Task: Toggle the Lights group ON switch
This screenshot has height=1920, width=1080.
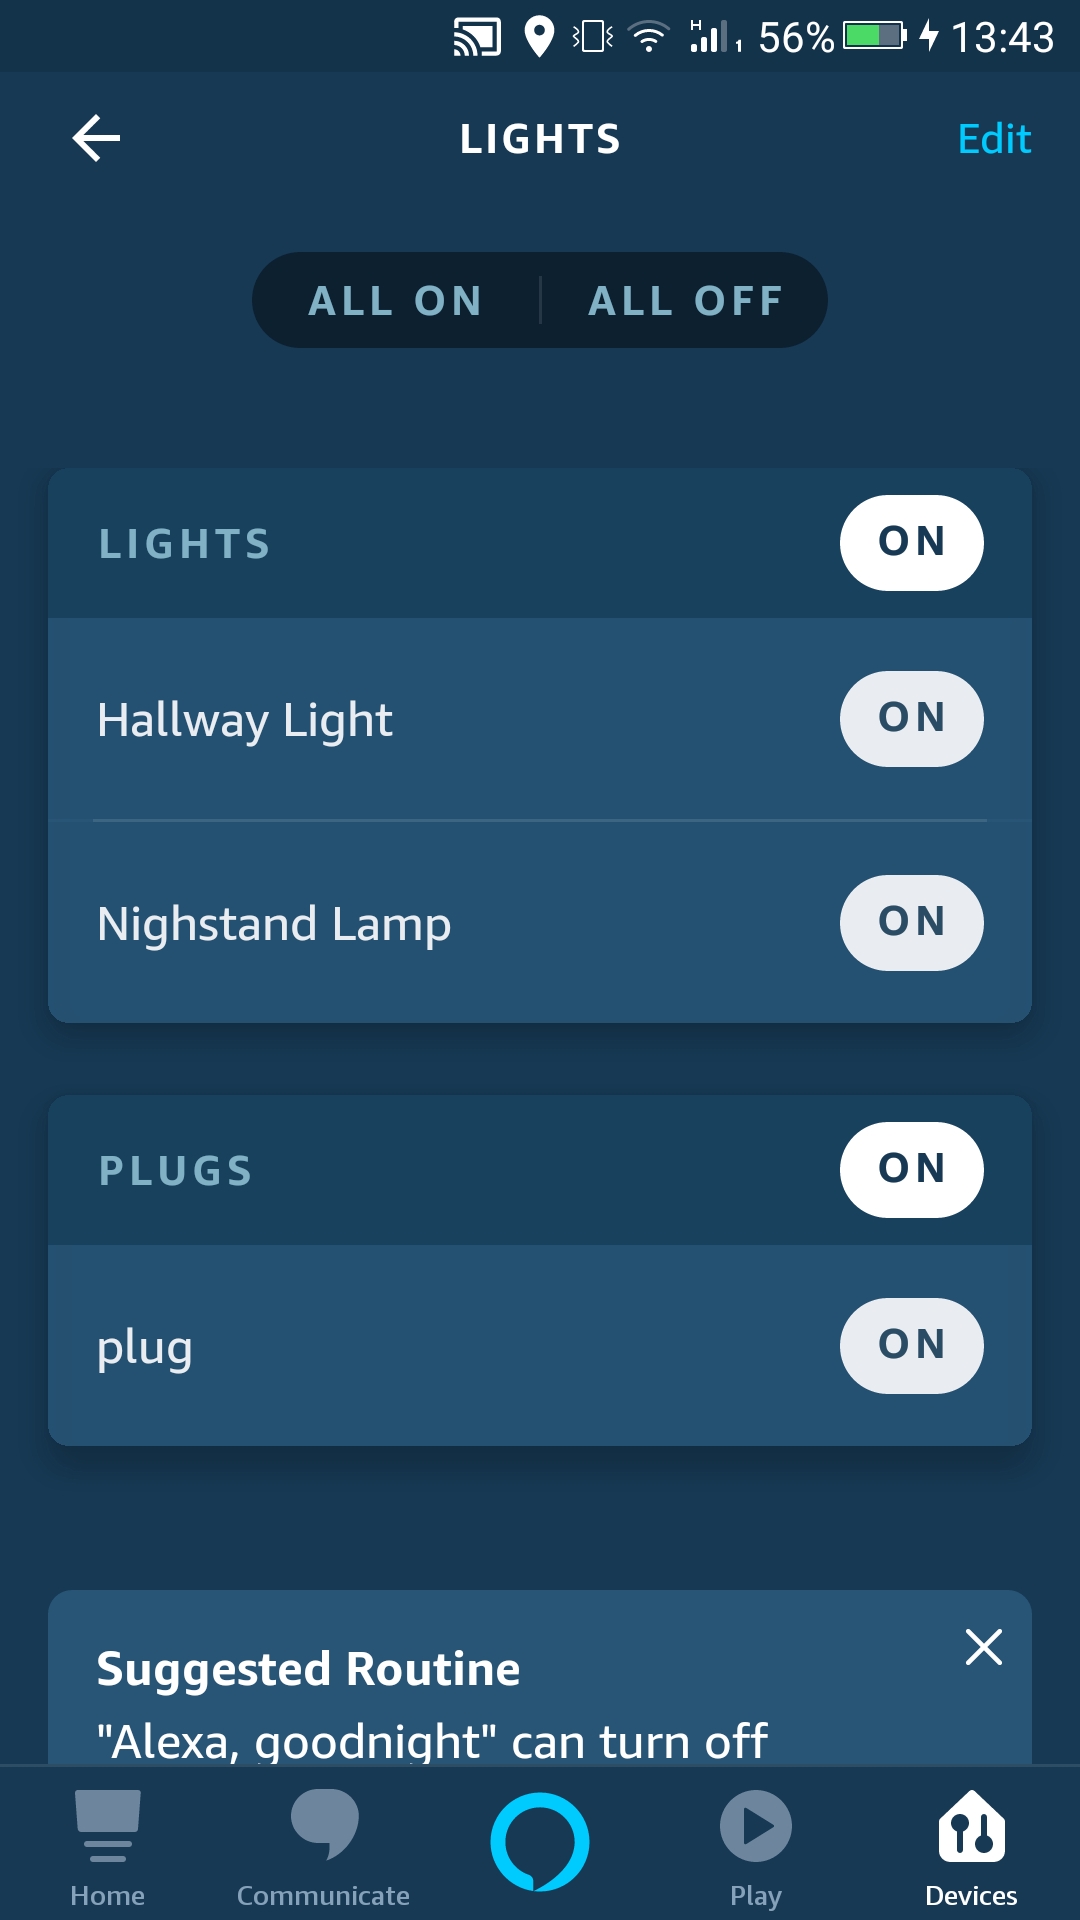Action: click(x=912, y=543)
